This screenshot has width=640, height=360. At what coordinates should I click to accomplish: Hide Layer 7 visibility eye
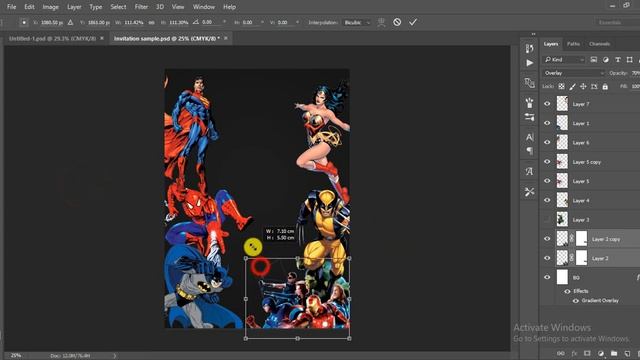[547, 104]
